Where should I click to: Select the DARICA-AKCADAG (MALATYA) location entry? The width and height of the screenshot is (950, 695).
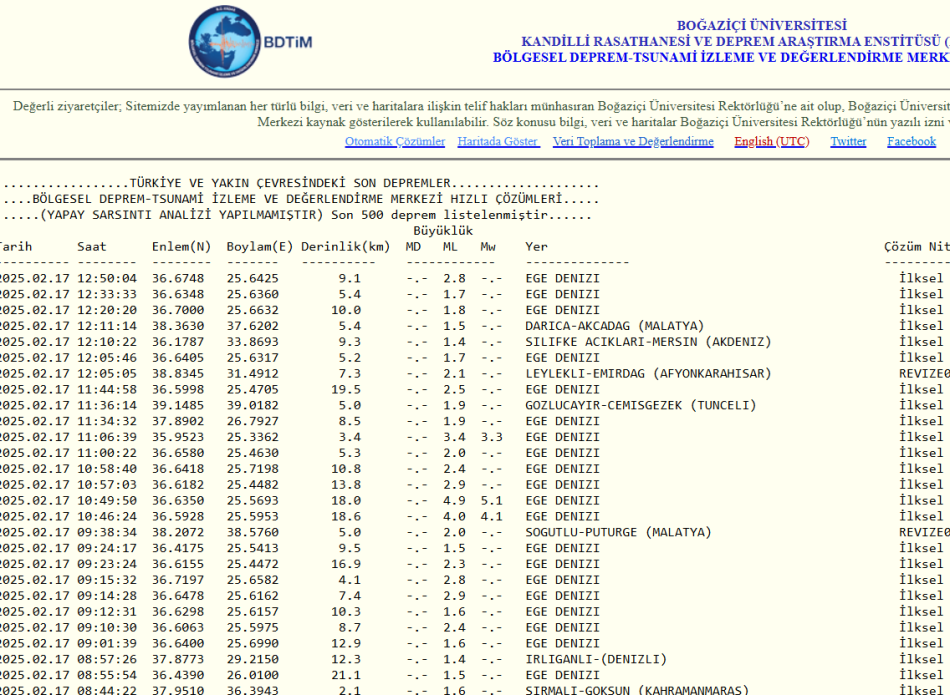pyautogui.click(x=614, y=326)
